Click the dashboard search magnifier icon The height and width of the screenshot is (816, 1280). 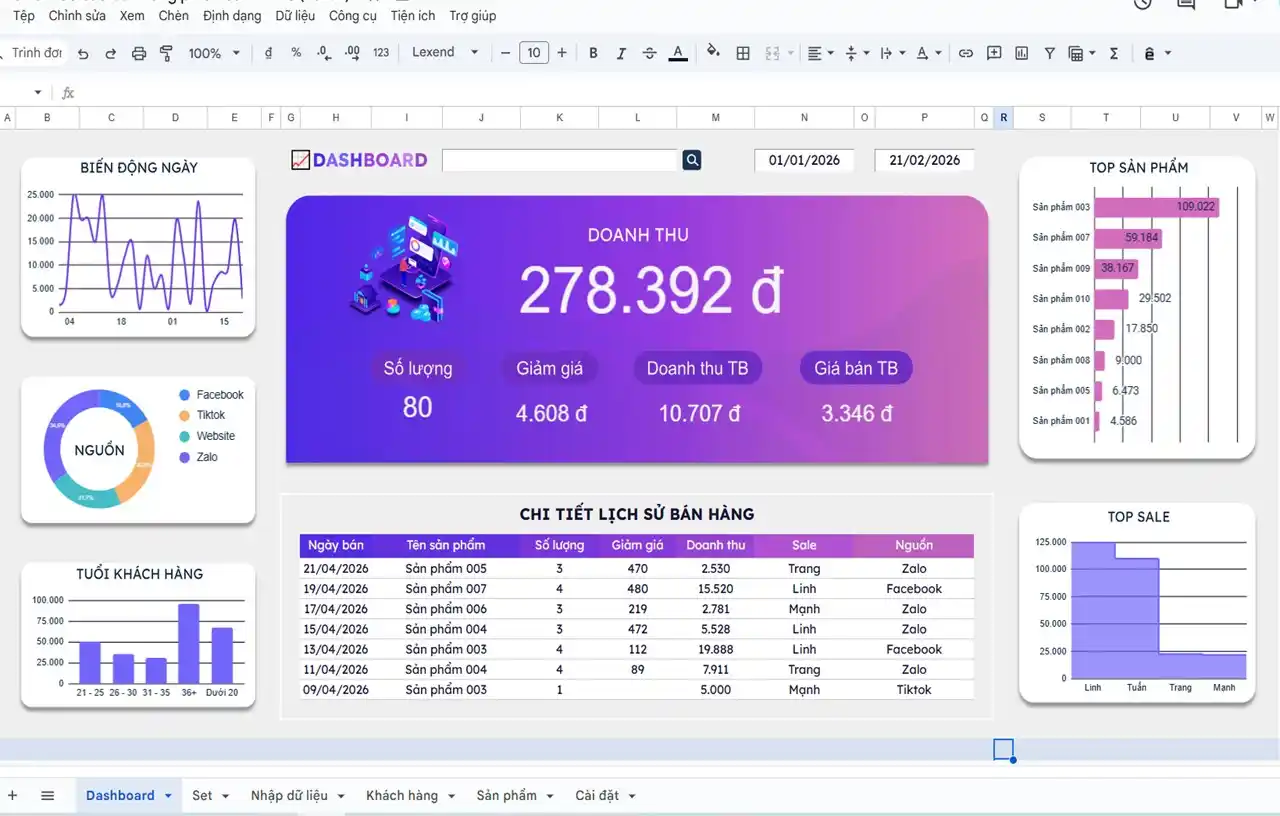tap(692, 160)
